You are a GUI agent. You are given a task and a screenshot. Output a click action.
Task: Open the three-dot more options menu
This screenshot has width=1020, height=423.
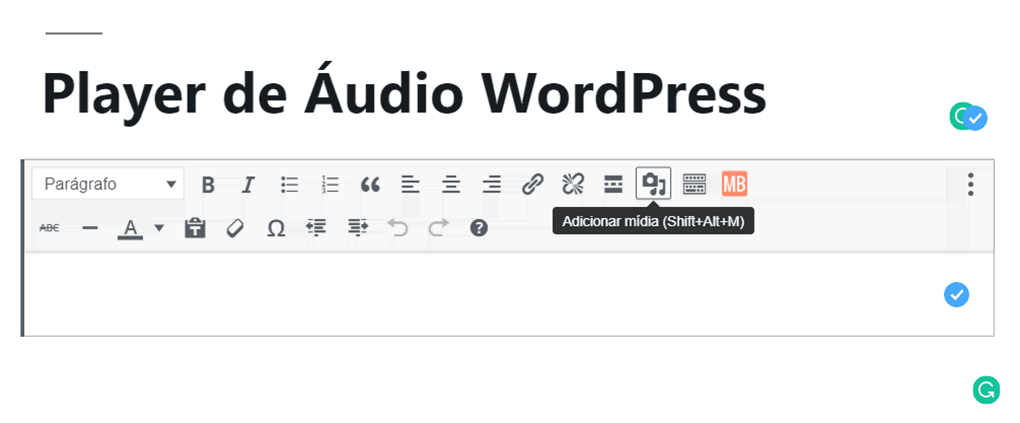pos(971,184)
